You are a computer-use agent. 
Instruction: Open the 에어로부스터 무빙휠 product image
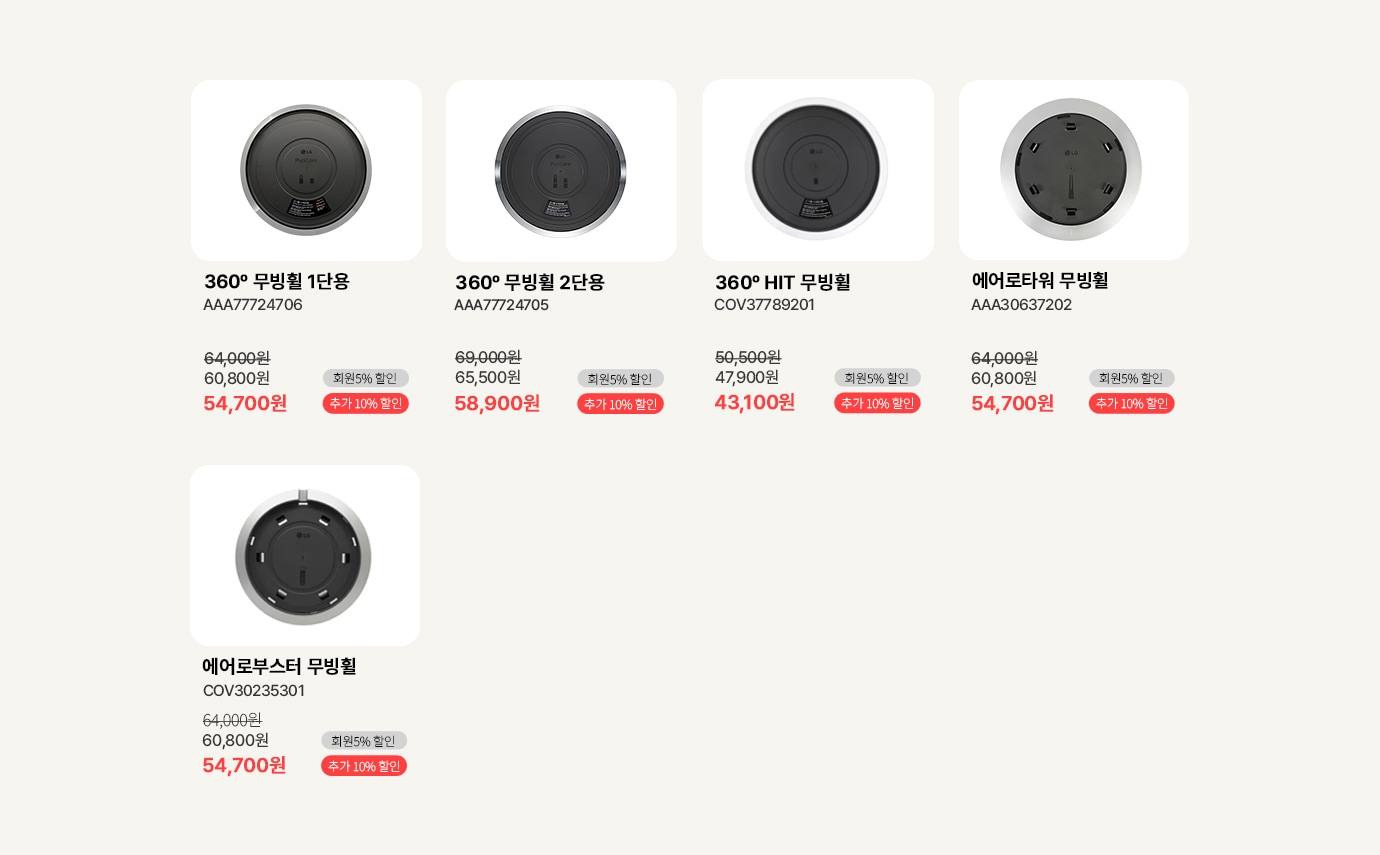coord(304,555)
